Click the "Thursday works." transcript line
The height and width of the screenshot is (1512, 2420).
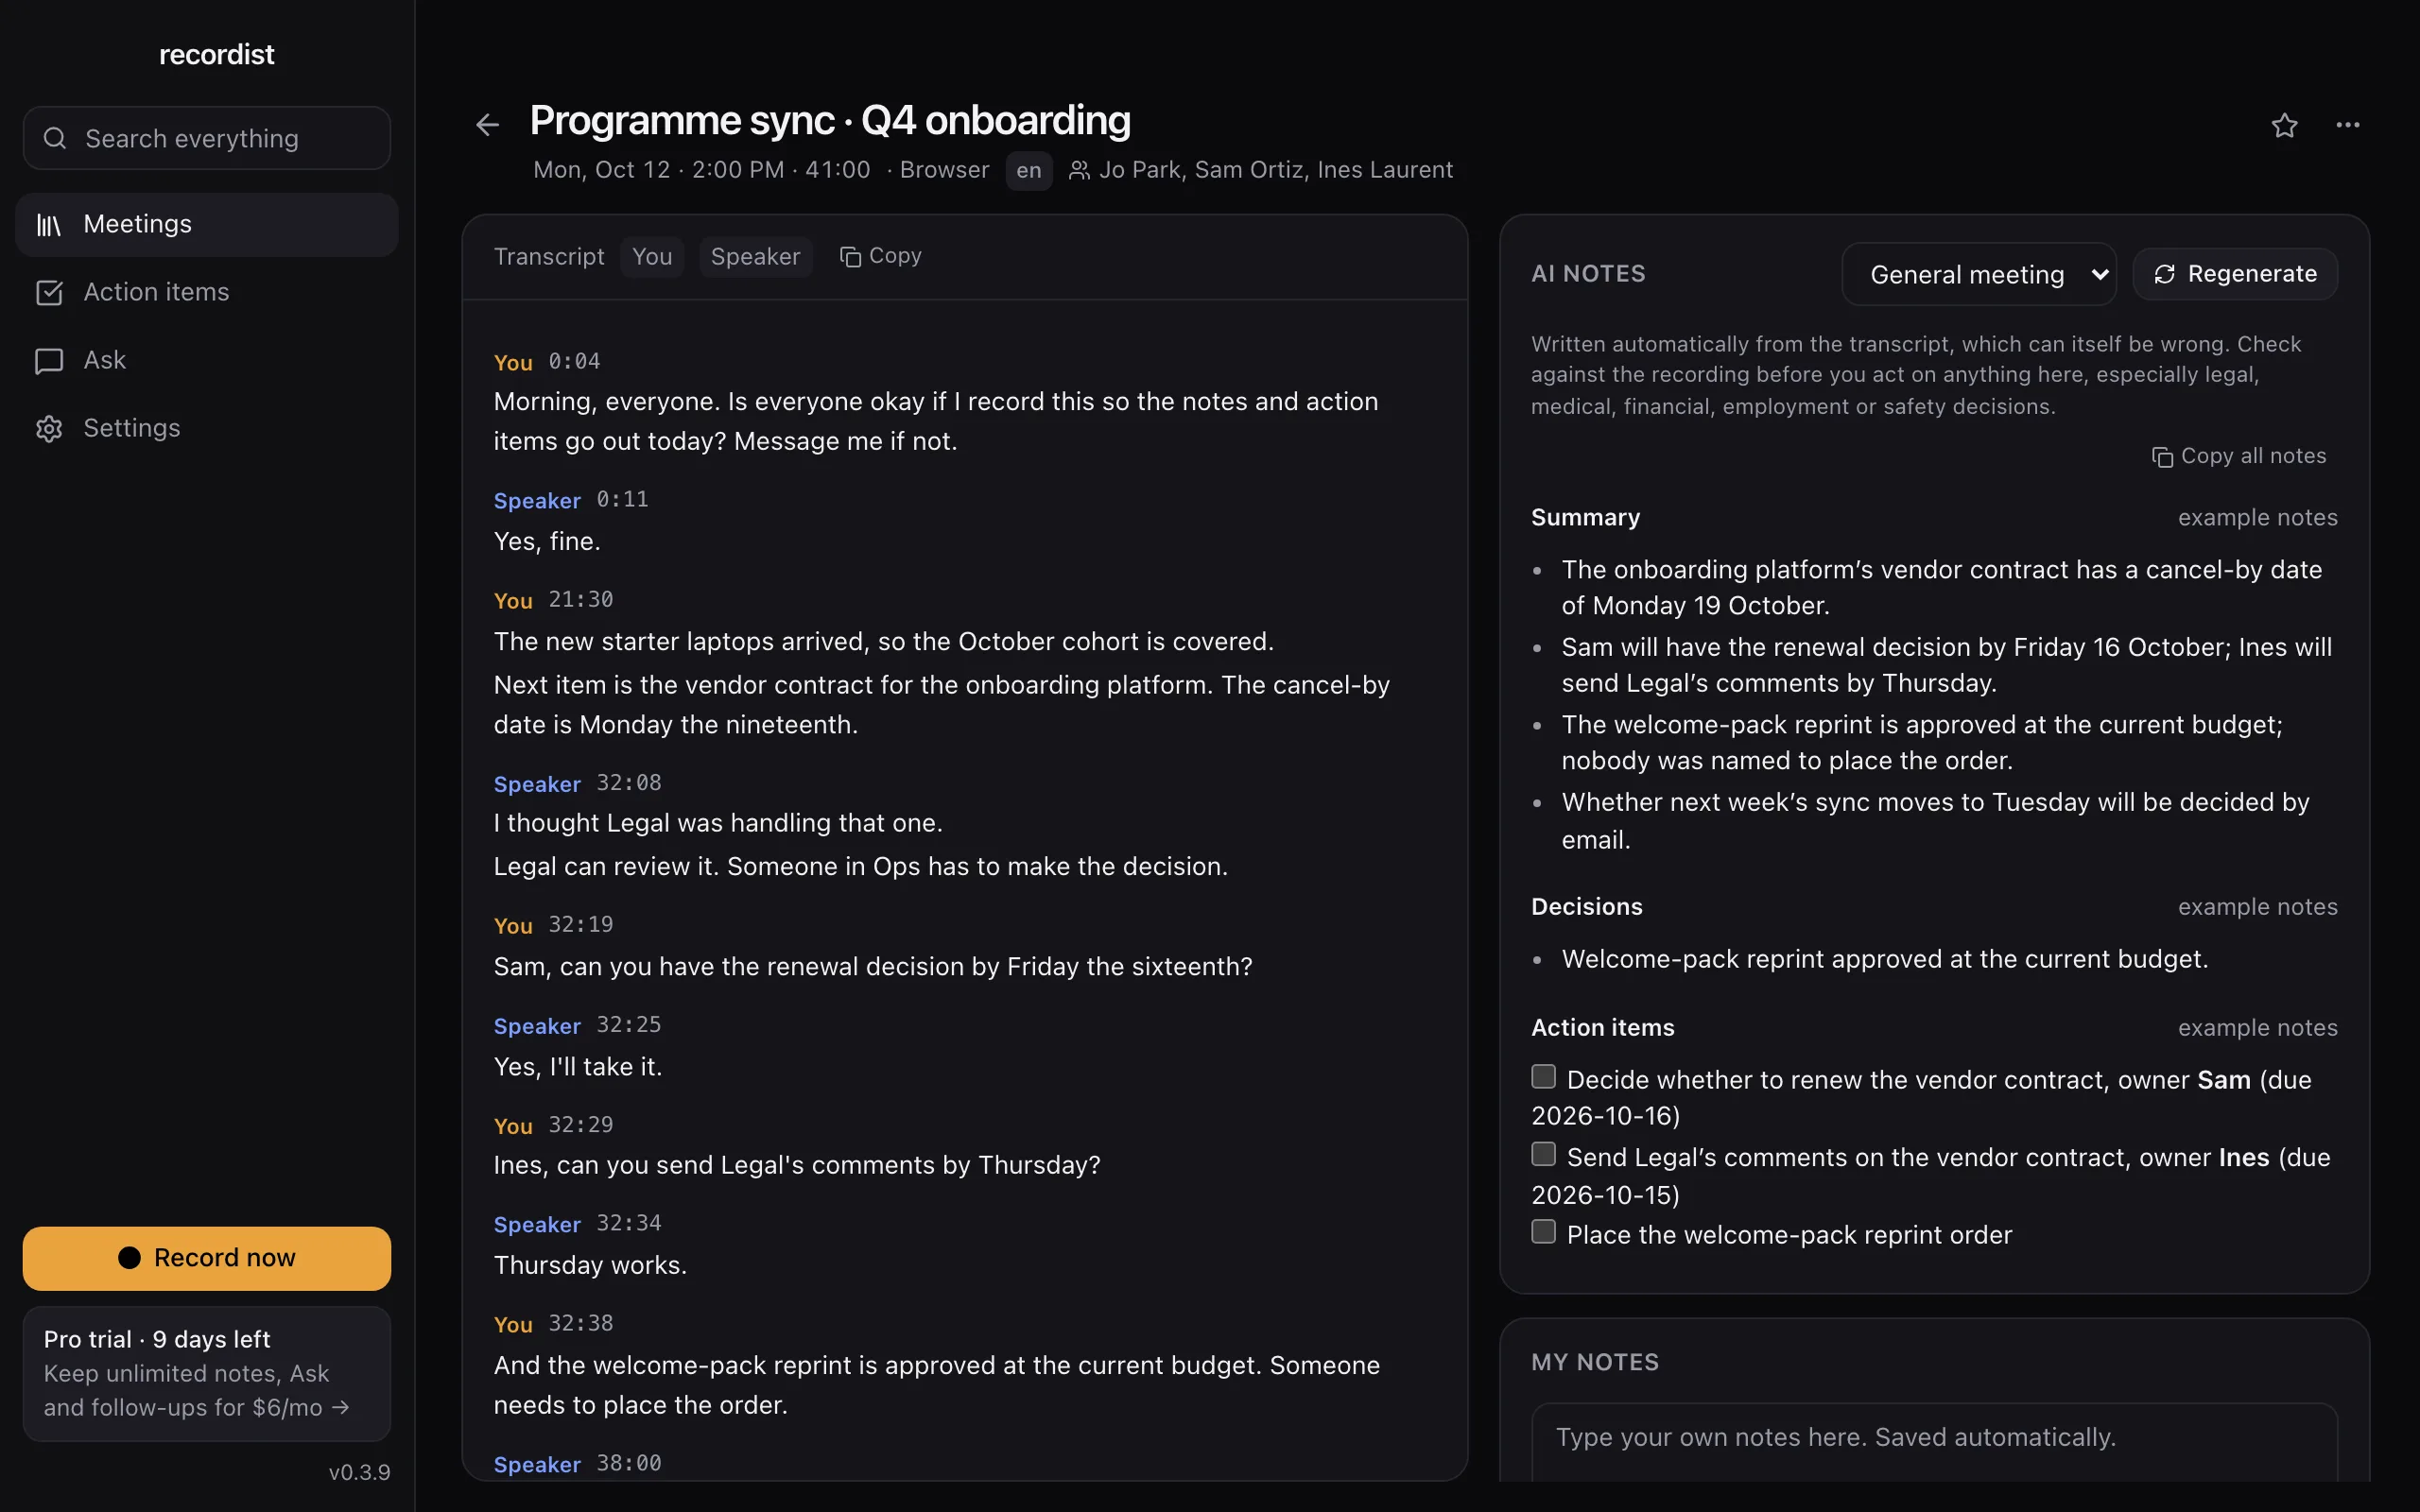tap(590, 1265)
